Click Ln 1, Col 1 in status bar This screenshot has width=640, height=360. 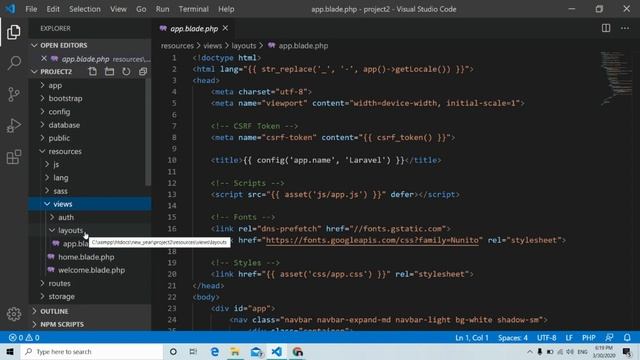click(x=472, y=338)
